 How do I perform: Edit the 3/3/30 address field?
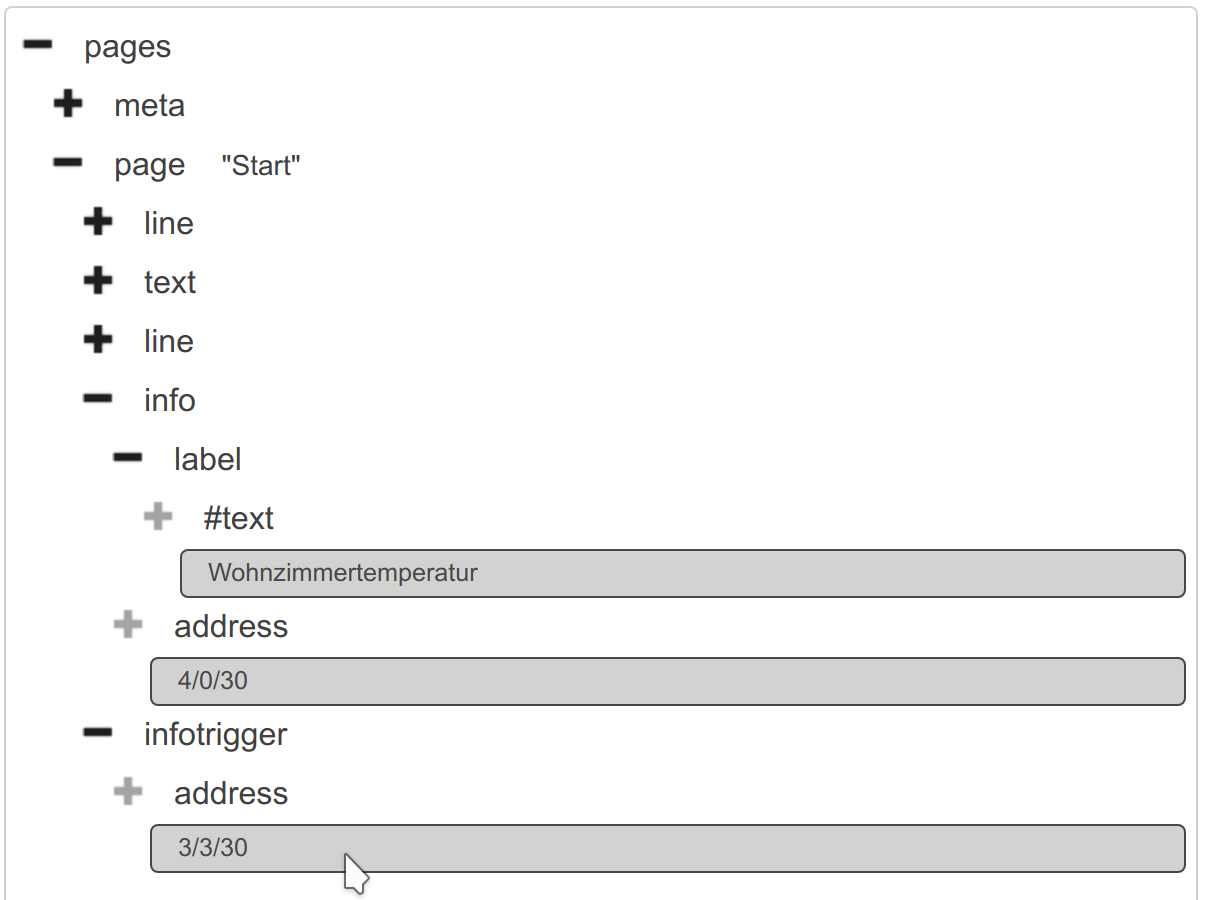[x=668, y=848]
